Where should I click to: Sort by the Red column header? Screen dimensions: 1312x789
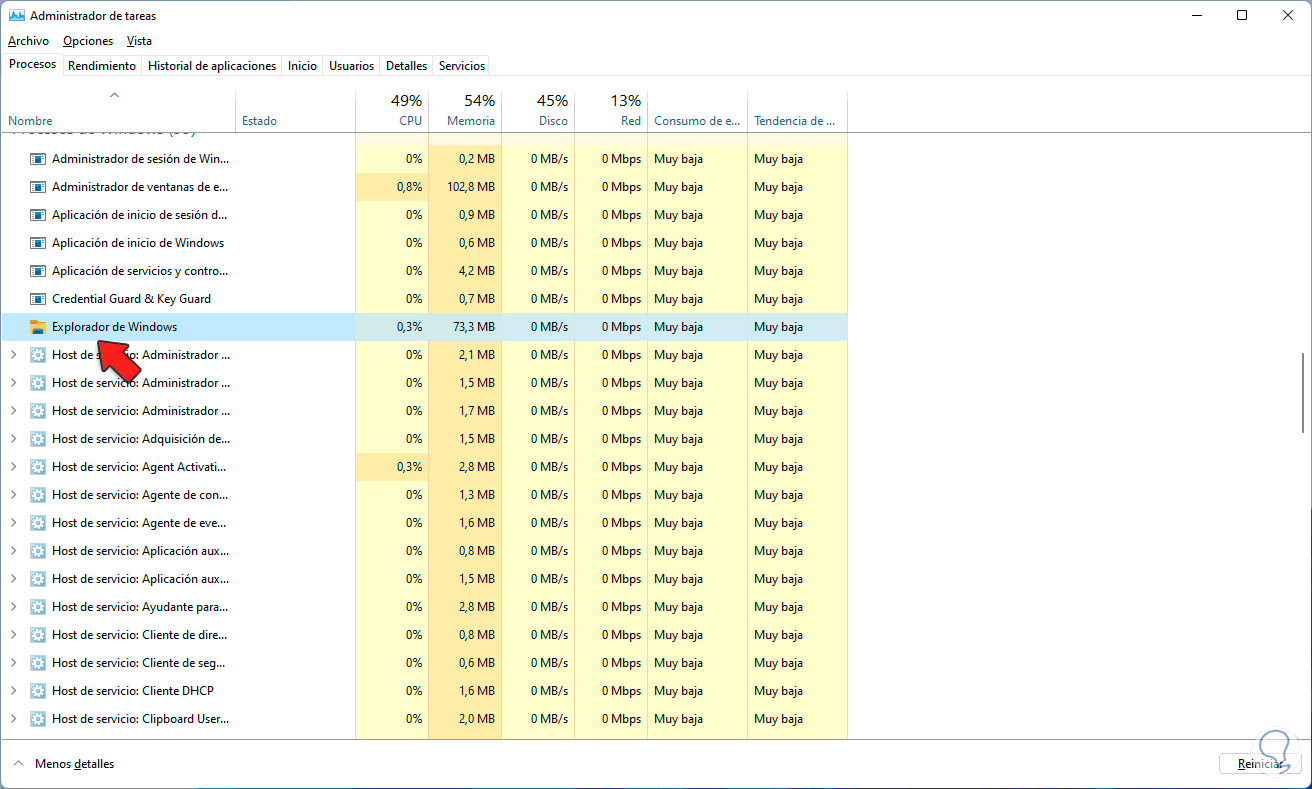pyautogui.click(x=611, y=111)
